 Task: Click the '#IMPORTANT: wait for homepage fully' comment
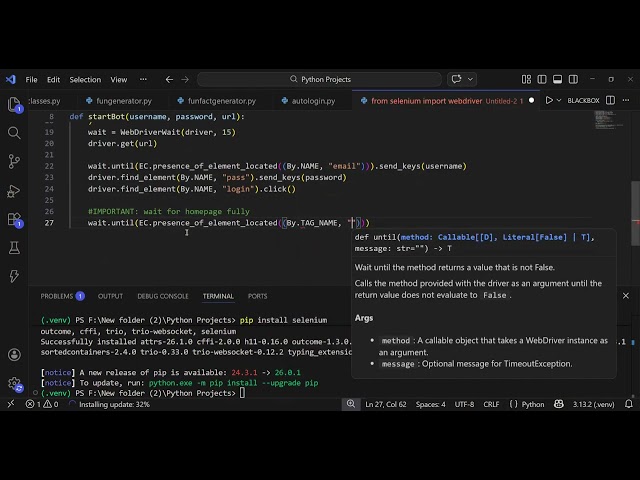[169, 211]
